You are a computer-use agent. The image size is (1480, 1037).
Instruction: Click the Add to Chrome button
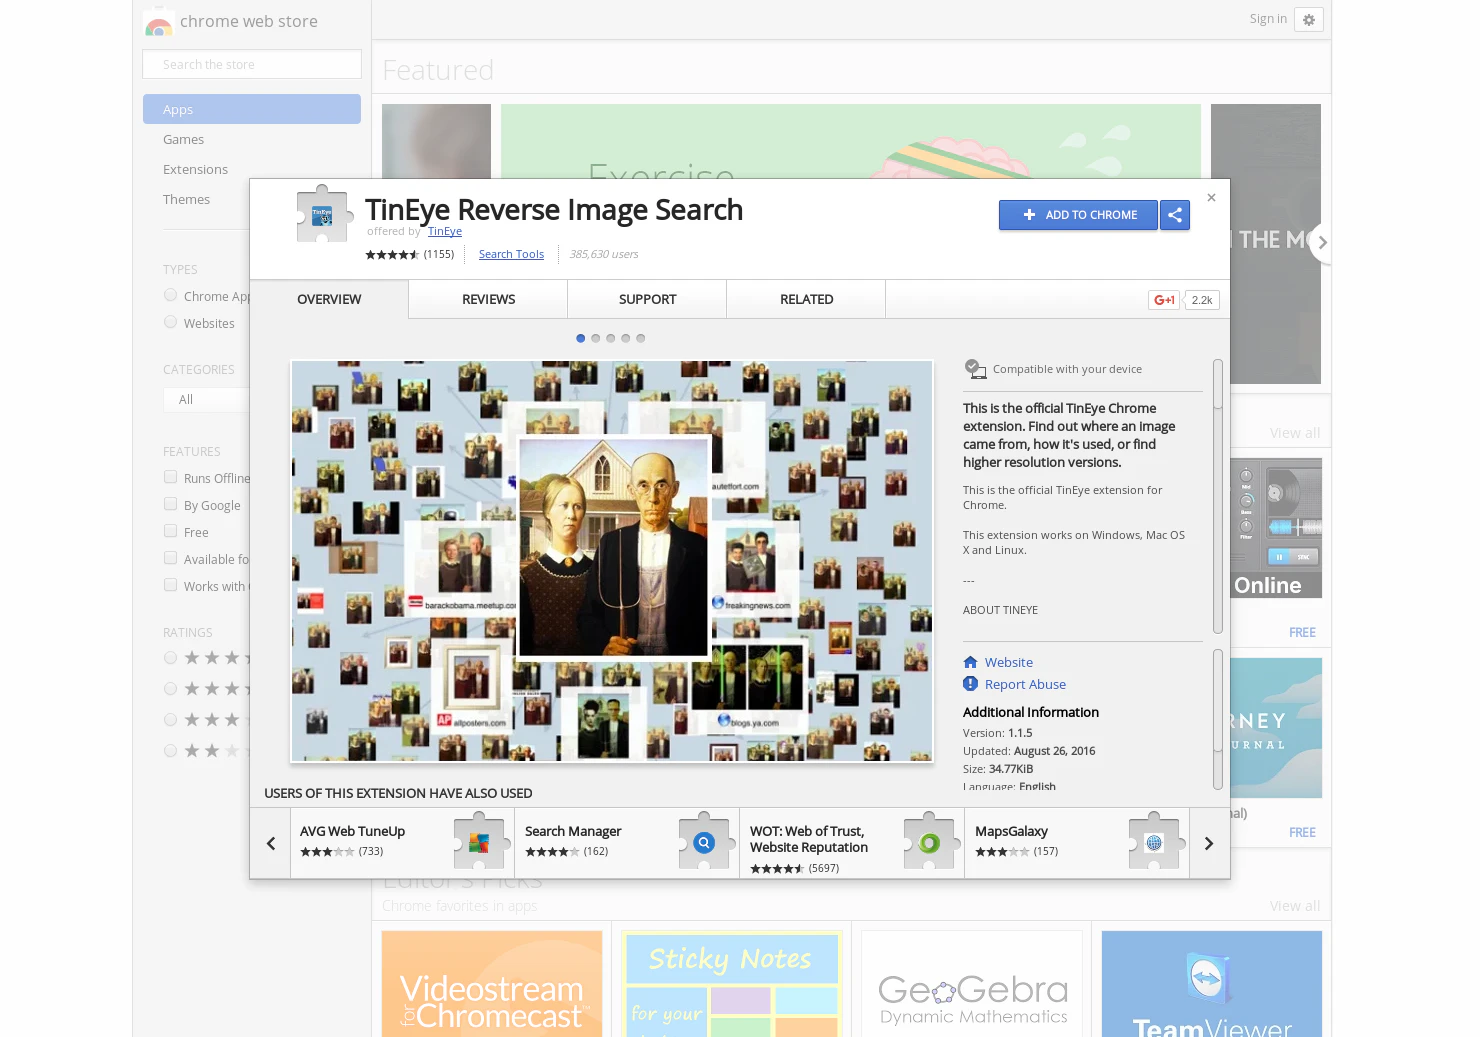click(x=1078, y=215)
